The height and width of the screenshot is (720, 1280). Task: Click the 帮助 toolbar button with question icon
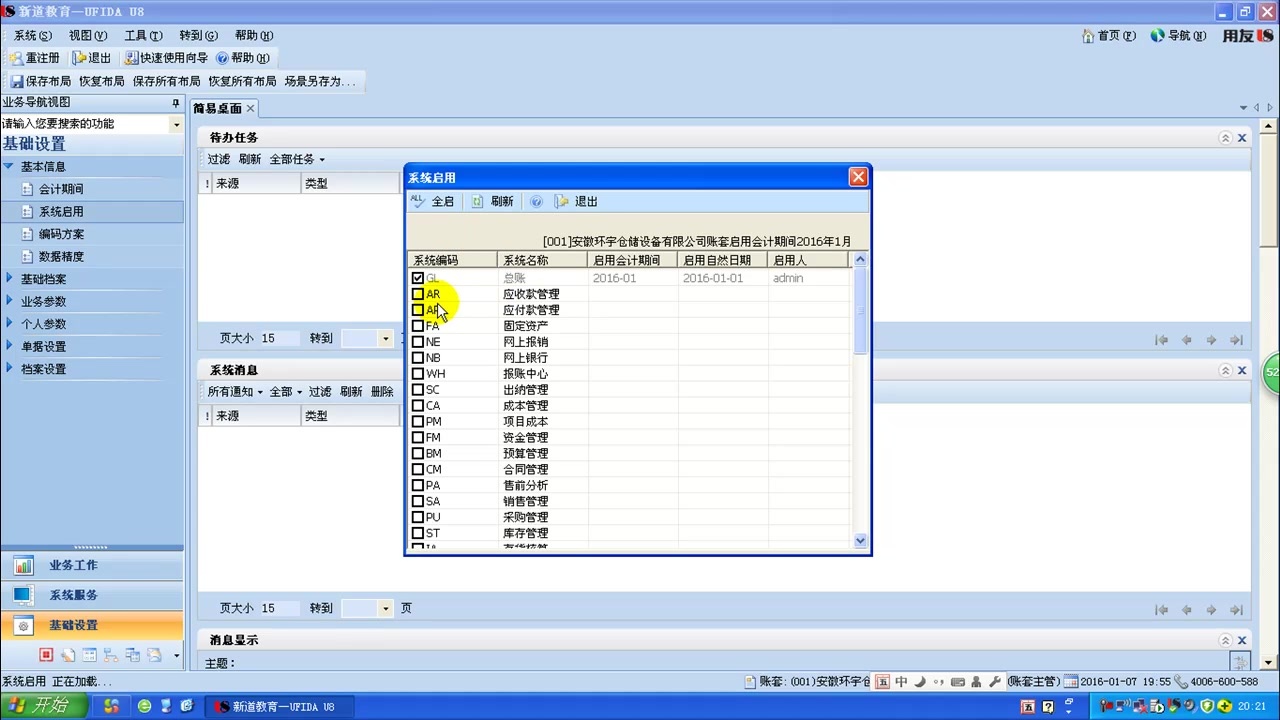[243, 58]
